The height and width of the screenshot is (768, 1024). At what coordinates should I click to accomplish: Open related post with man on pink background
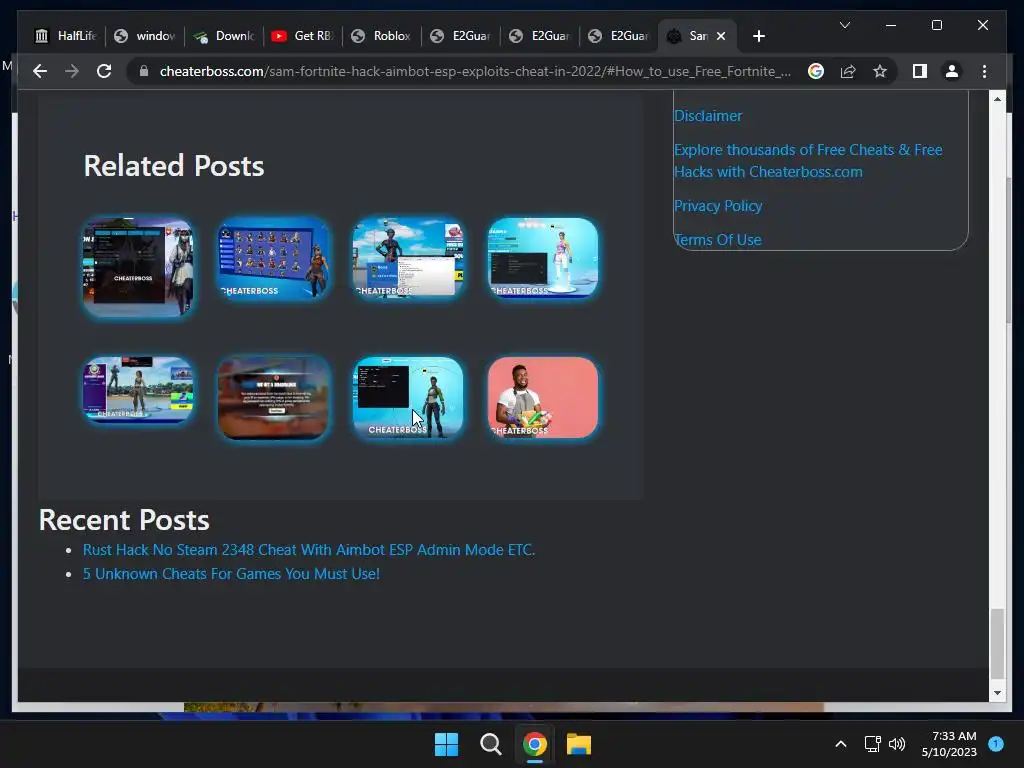543,398
